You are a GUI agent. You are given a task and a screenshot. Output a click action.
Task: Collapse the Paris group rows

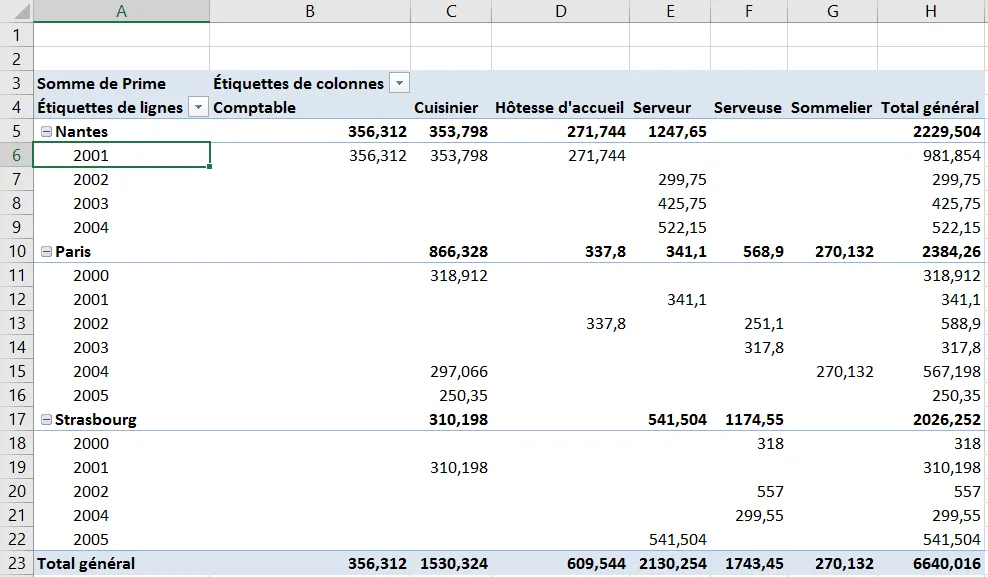pyautogui.click(x=46, y=251)
